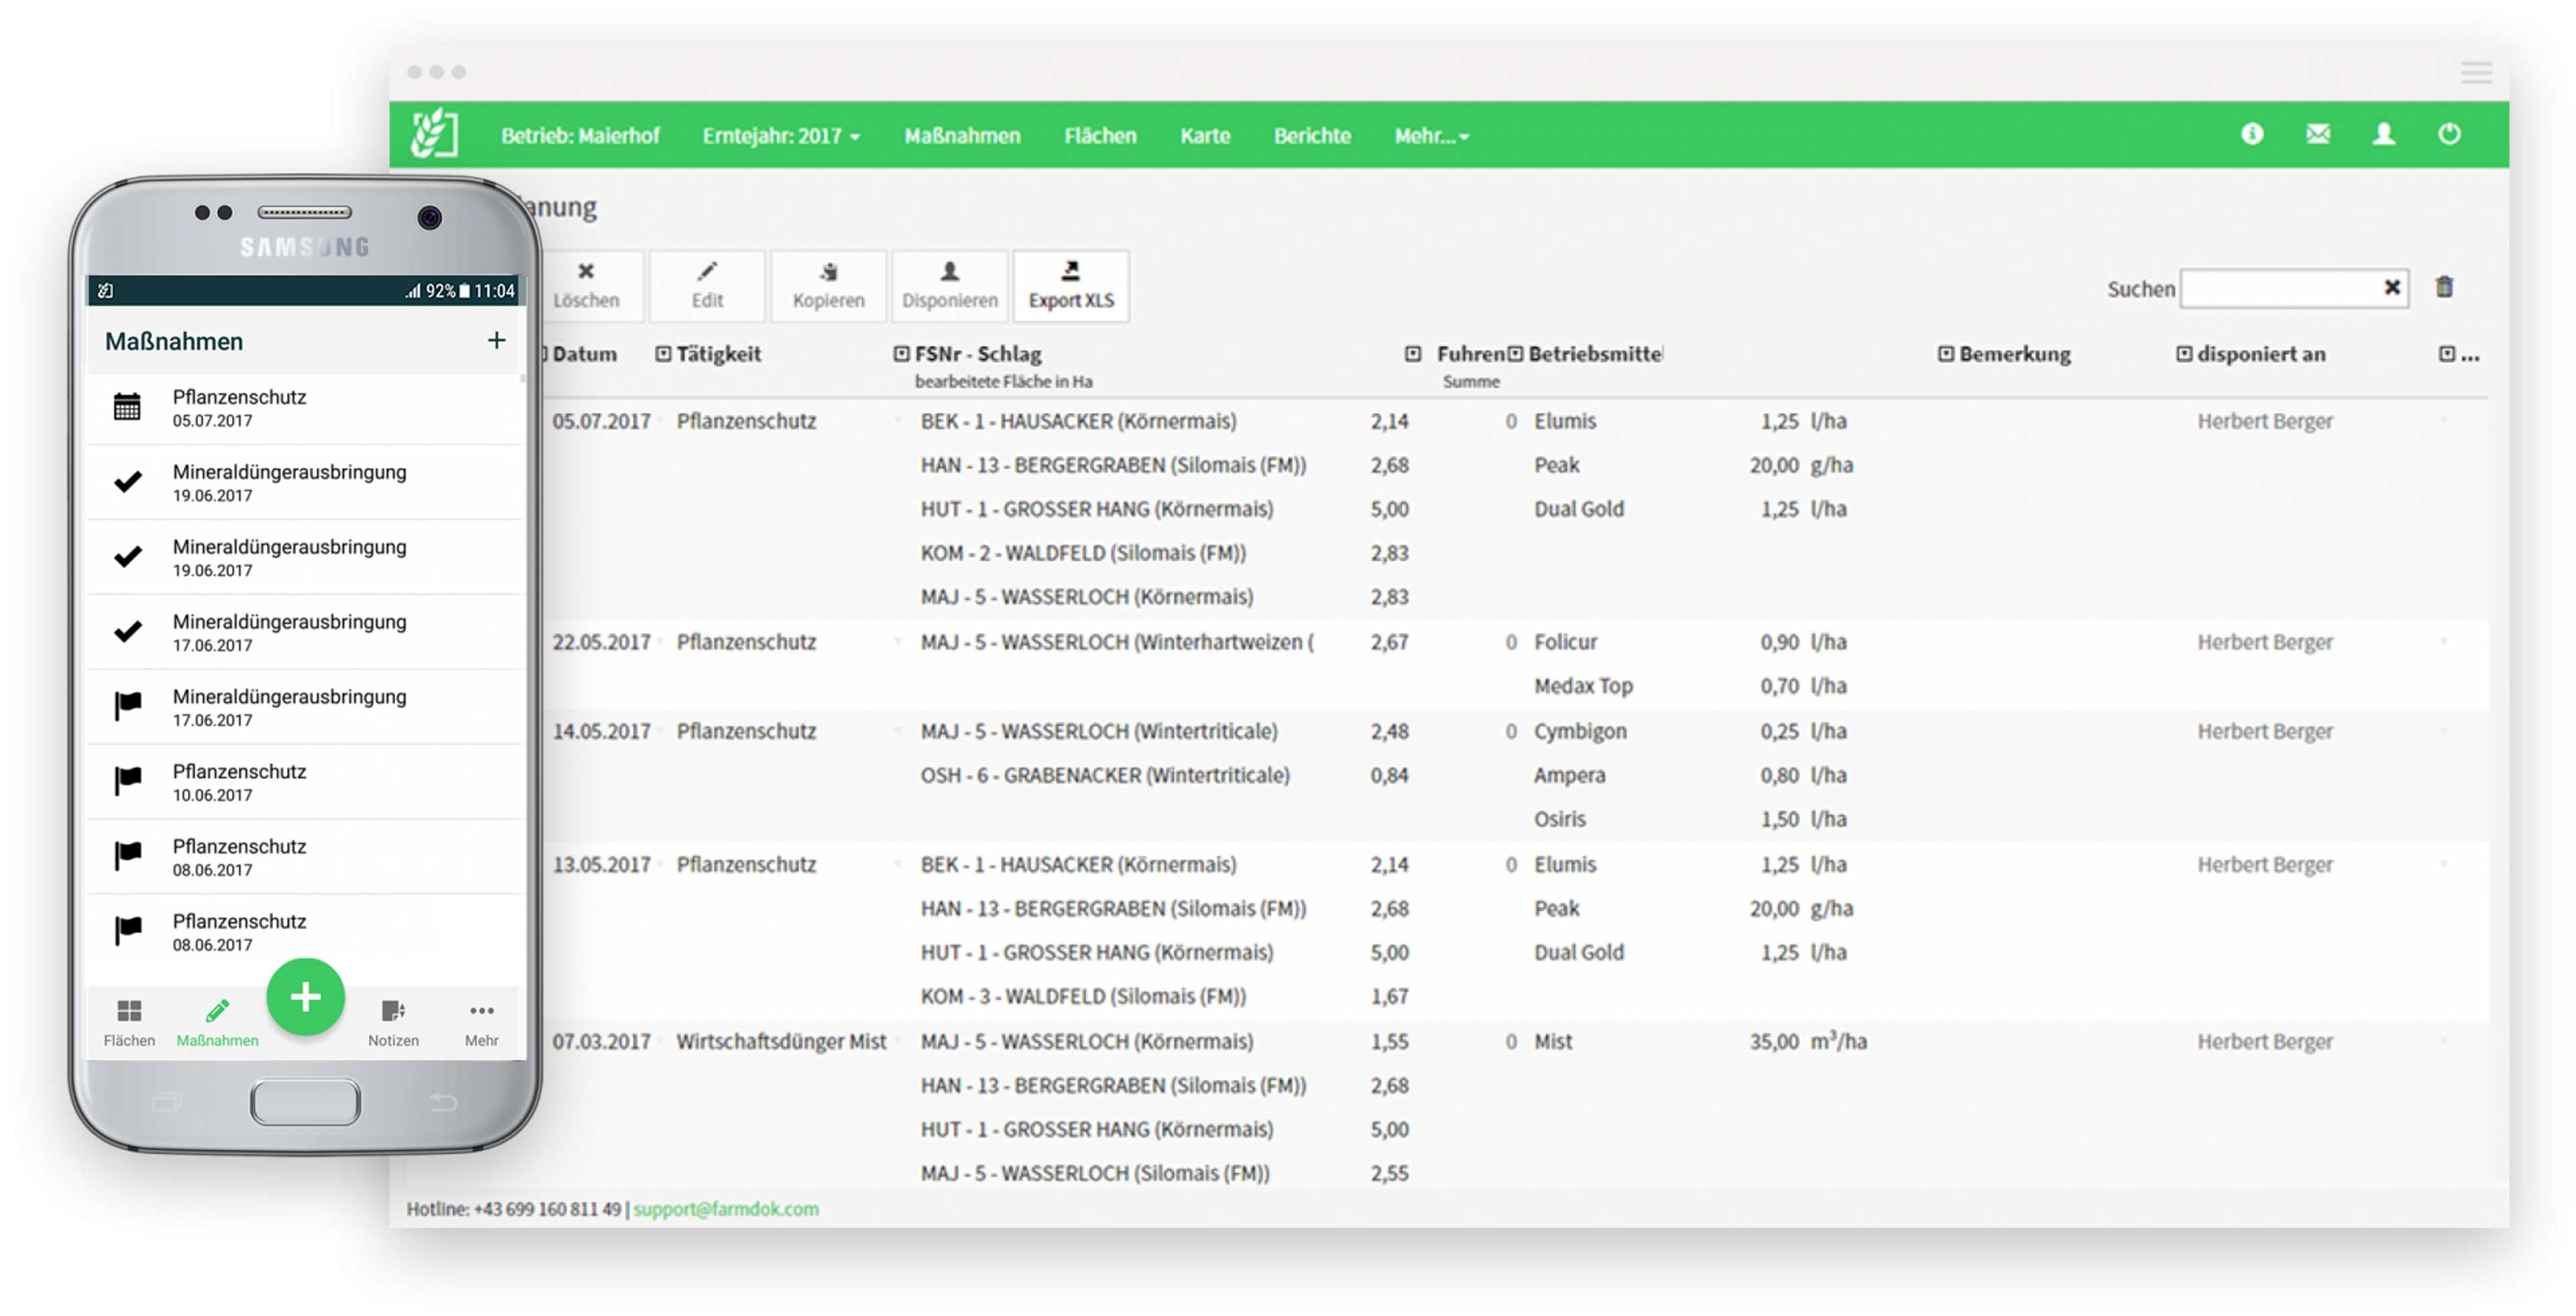Tap the phone's recent apps soft key
The width and height of the screenshot is (2576, 1316).
pyautogui.click(x=166, y=1102)
